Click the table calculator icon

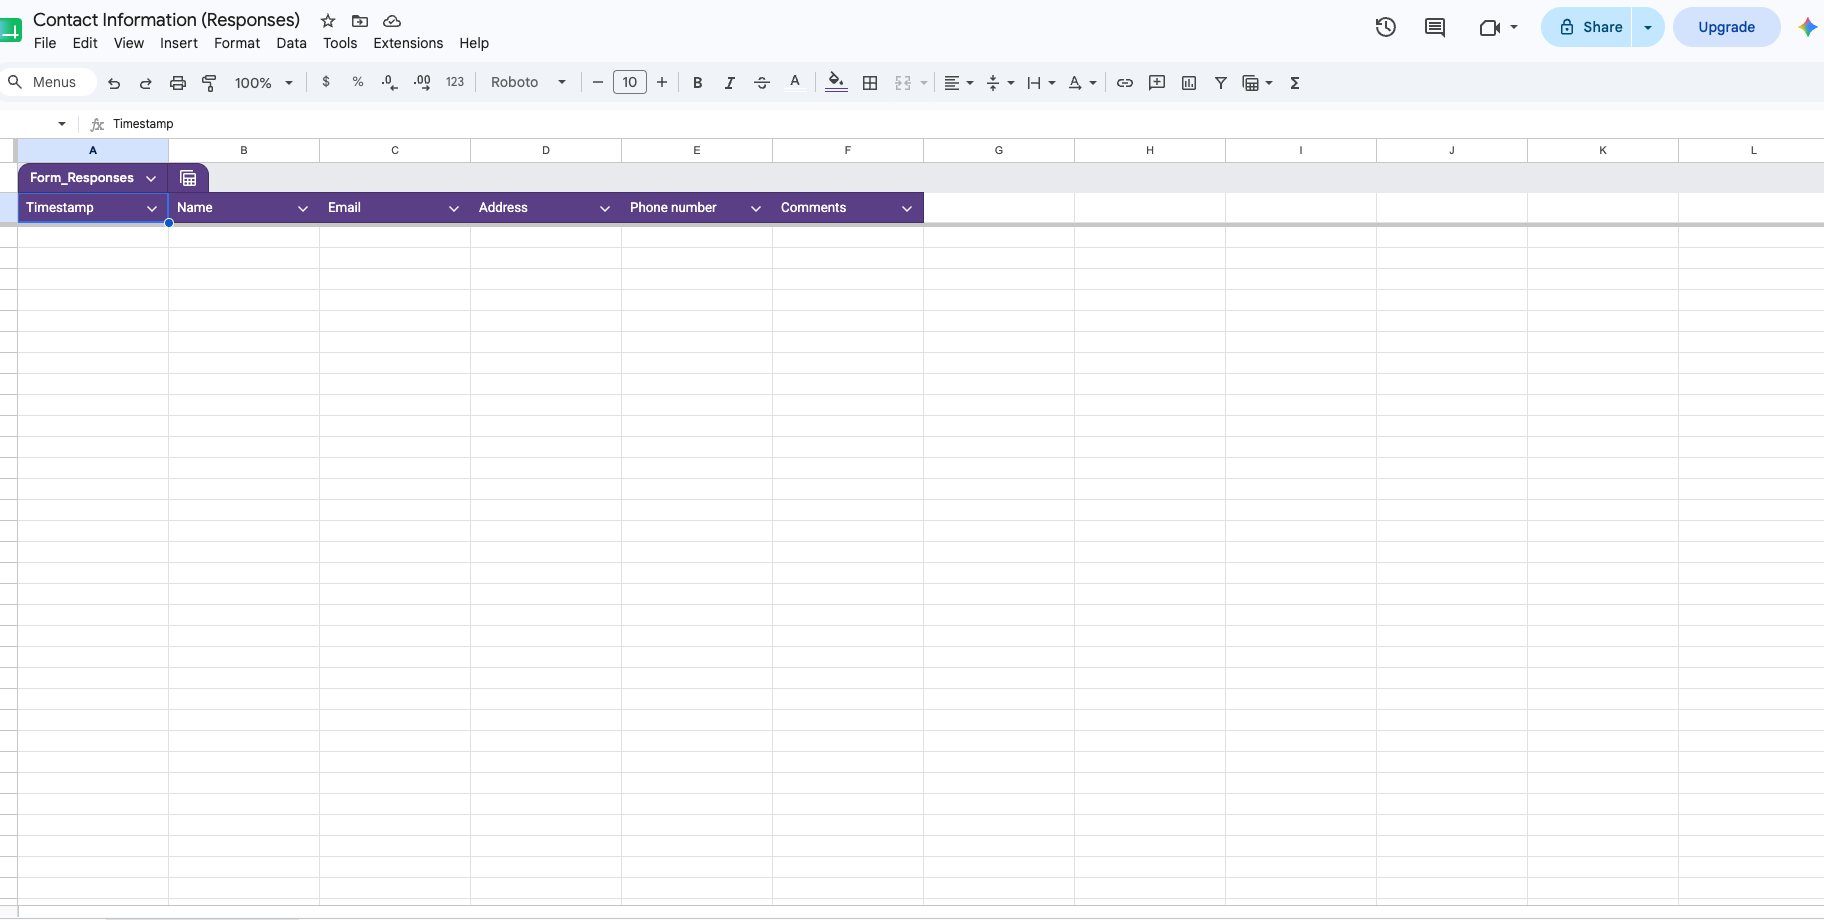[188, 178]
